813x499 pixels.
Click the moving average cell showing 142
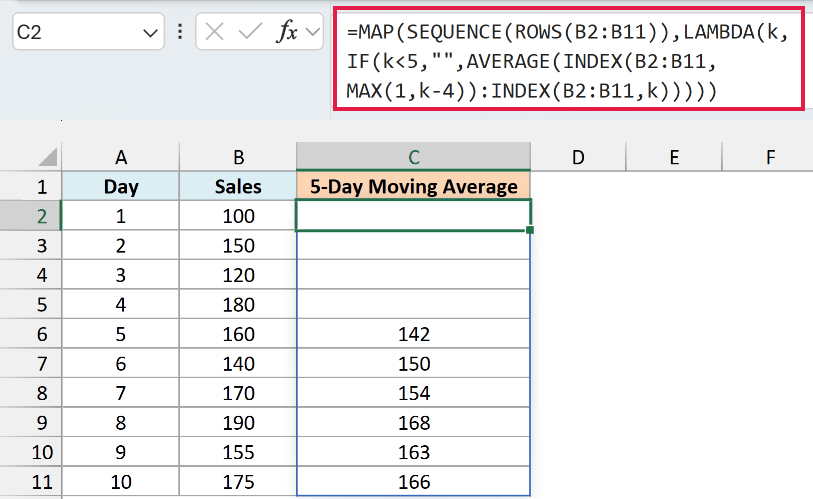[x=414, y=334]
